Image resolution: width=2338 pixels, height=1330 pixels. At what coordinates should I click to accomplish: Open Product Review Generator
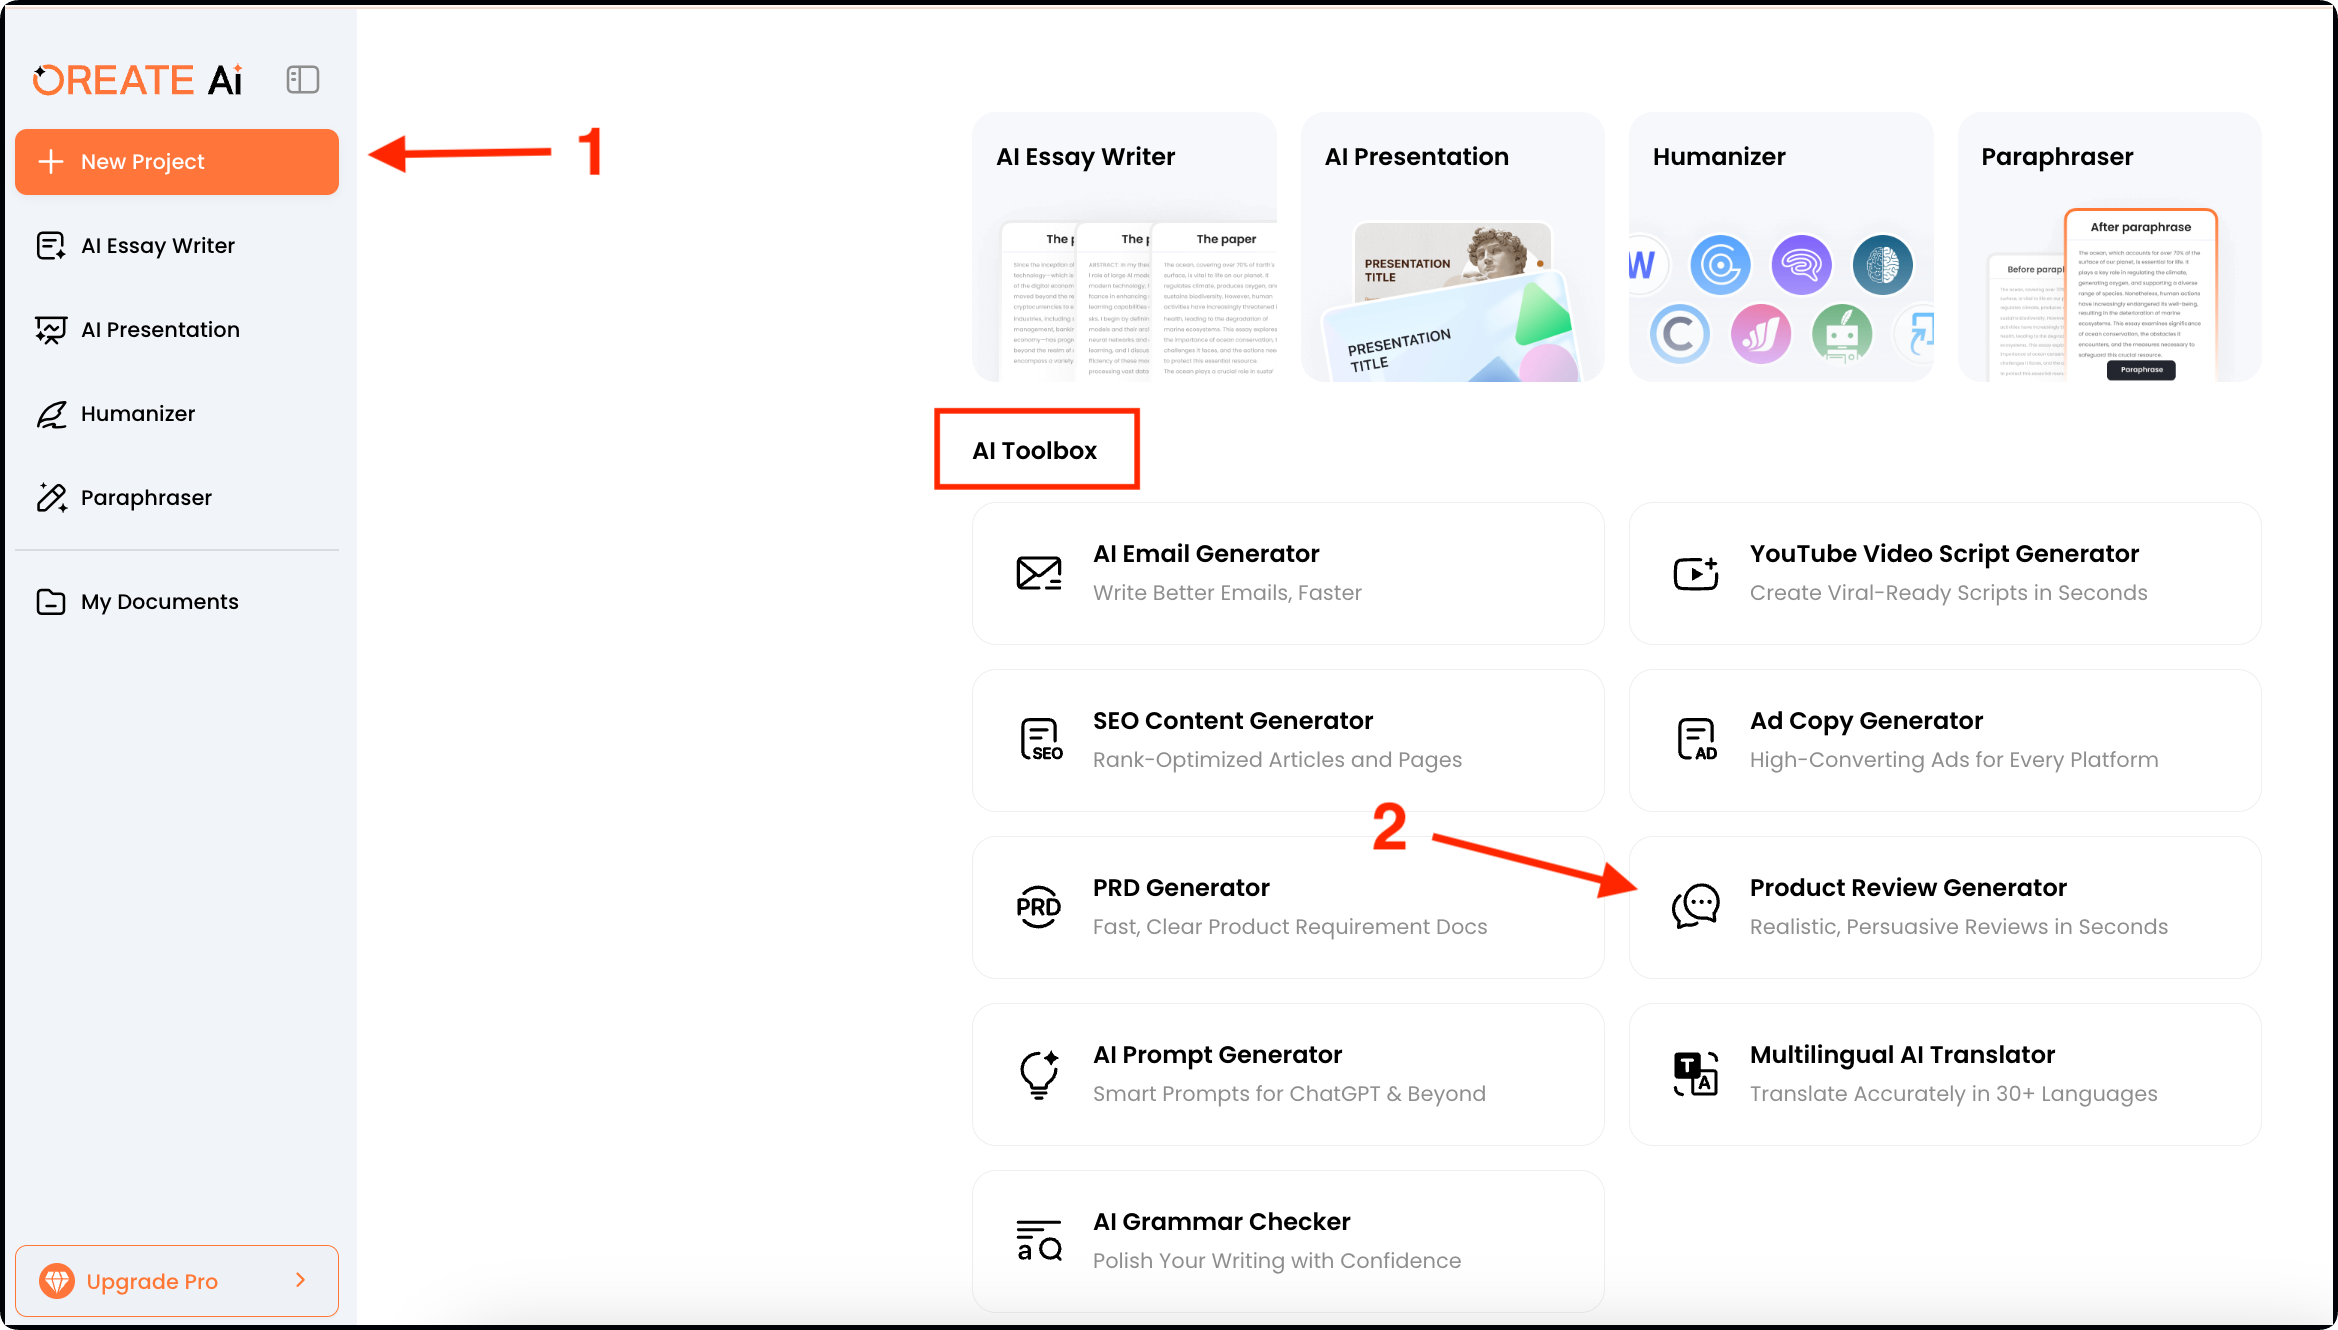(1945, 908)
